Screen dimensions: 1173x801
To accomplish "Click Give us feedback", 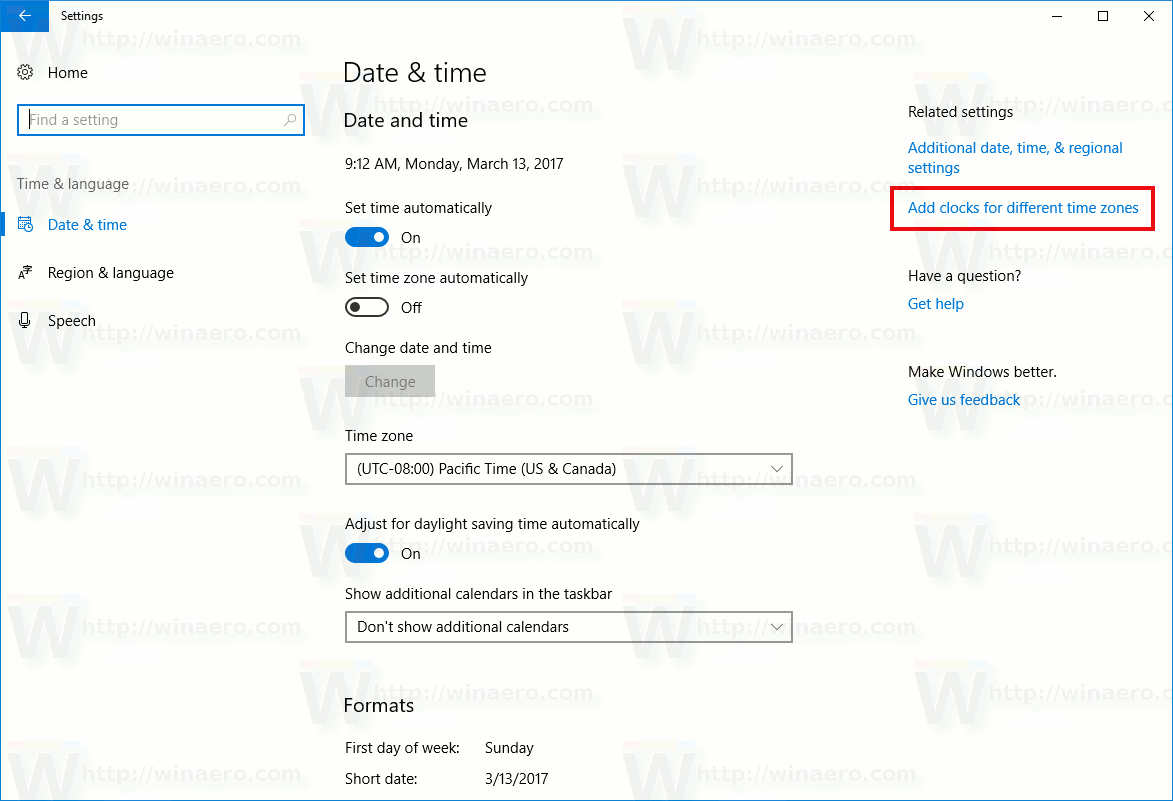I will (963, 399).
